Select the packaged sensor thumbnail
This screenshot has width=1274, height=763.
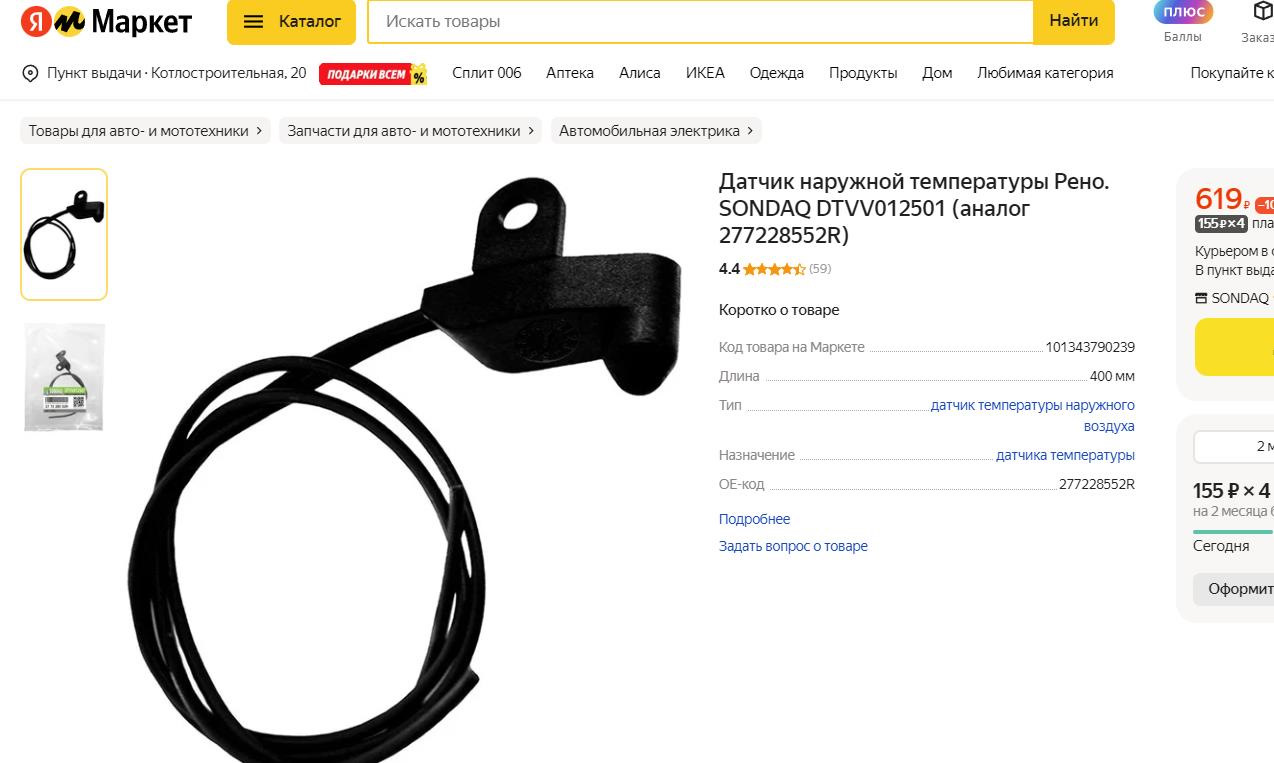click(x=64, y=376)
